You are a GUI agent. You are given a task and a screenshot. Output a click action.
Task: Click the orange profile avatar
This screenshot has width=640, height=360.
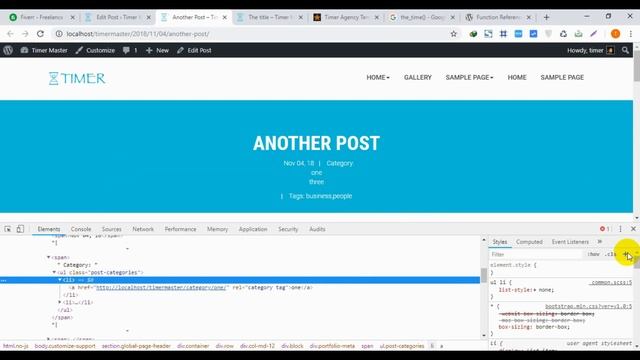pos(616,34)
